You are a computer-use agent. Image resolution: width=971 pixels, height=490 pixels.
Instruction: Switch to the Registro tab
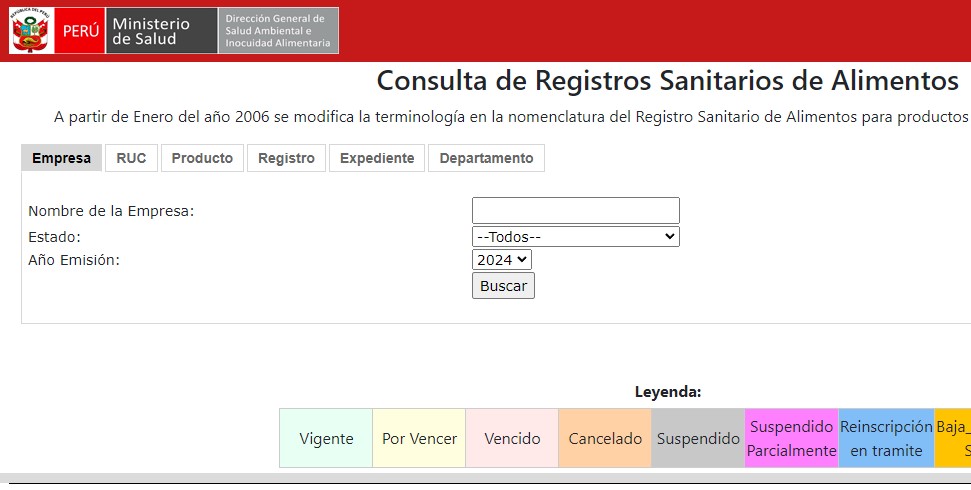pos(286,158)
